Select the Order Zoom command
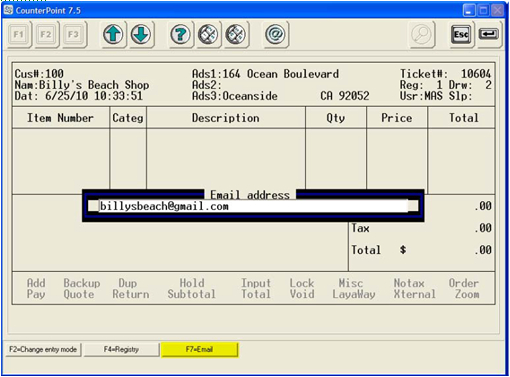This screenshot has height=377, width=510. [x=464, y=289]
